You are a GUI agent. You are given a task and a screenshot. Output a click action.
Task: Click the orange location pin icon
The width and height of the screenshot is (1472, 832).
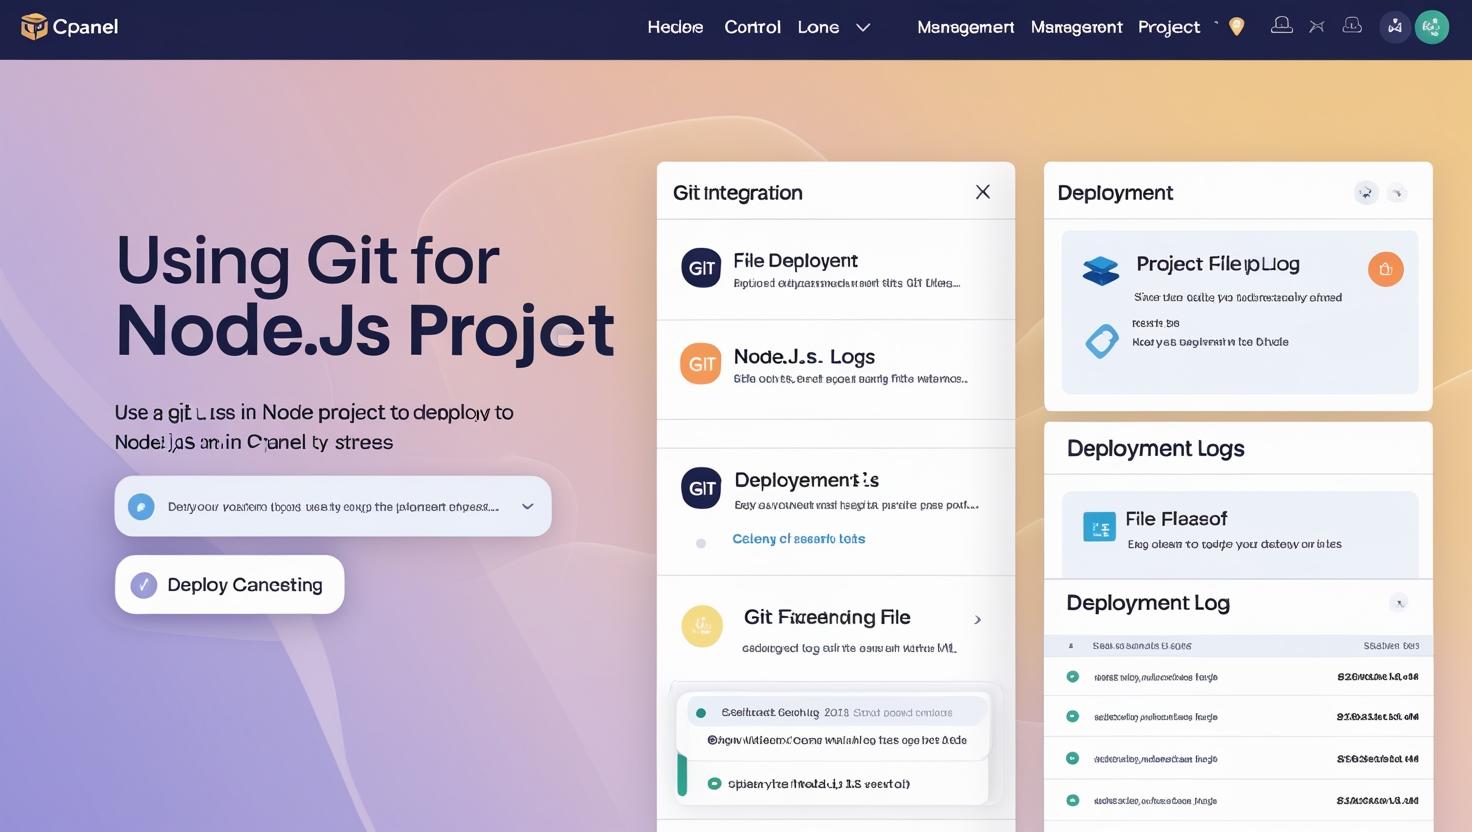(x=1237, y=27)
